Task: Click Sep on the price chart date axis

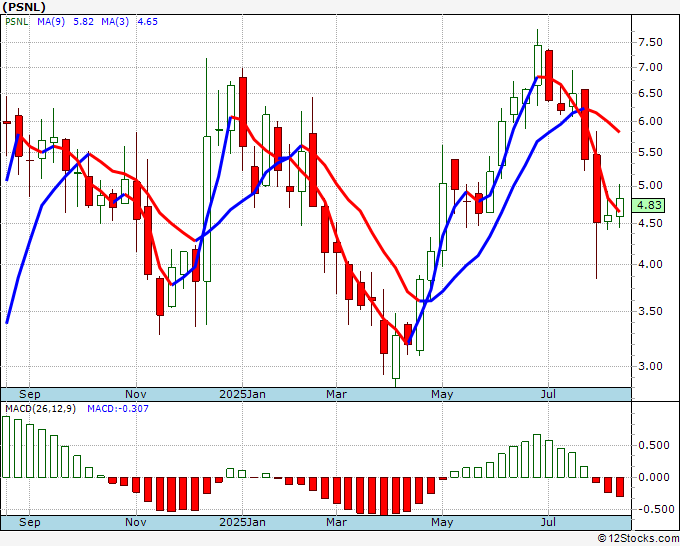Action: [x=29, y=395]
